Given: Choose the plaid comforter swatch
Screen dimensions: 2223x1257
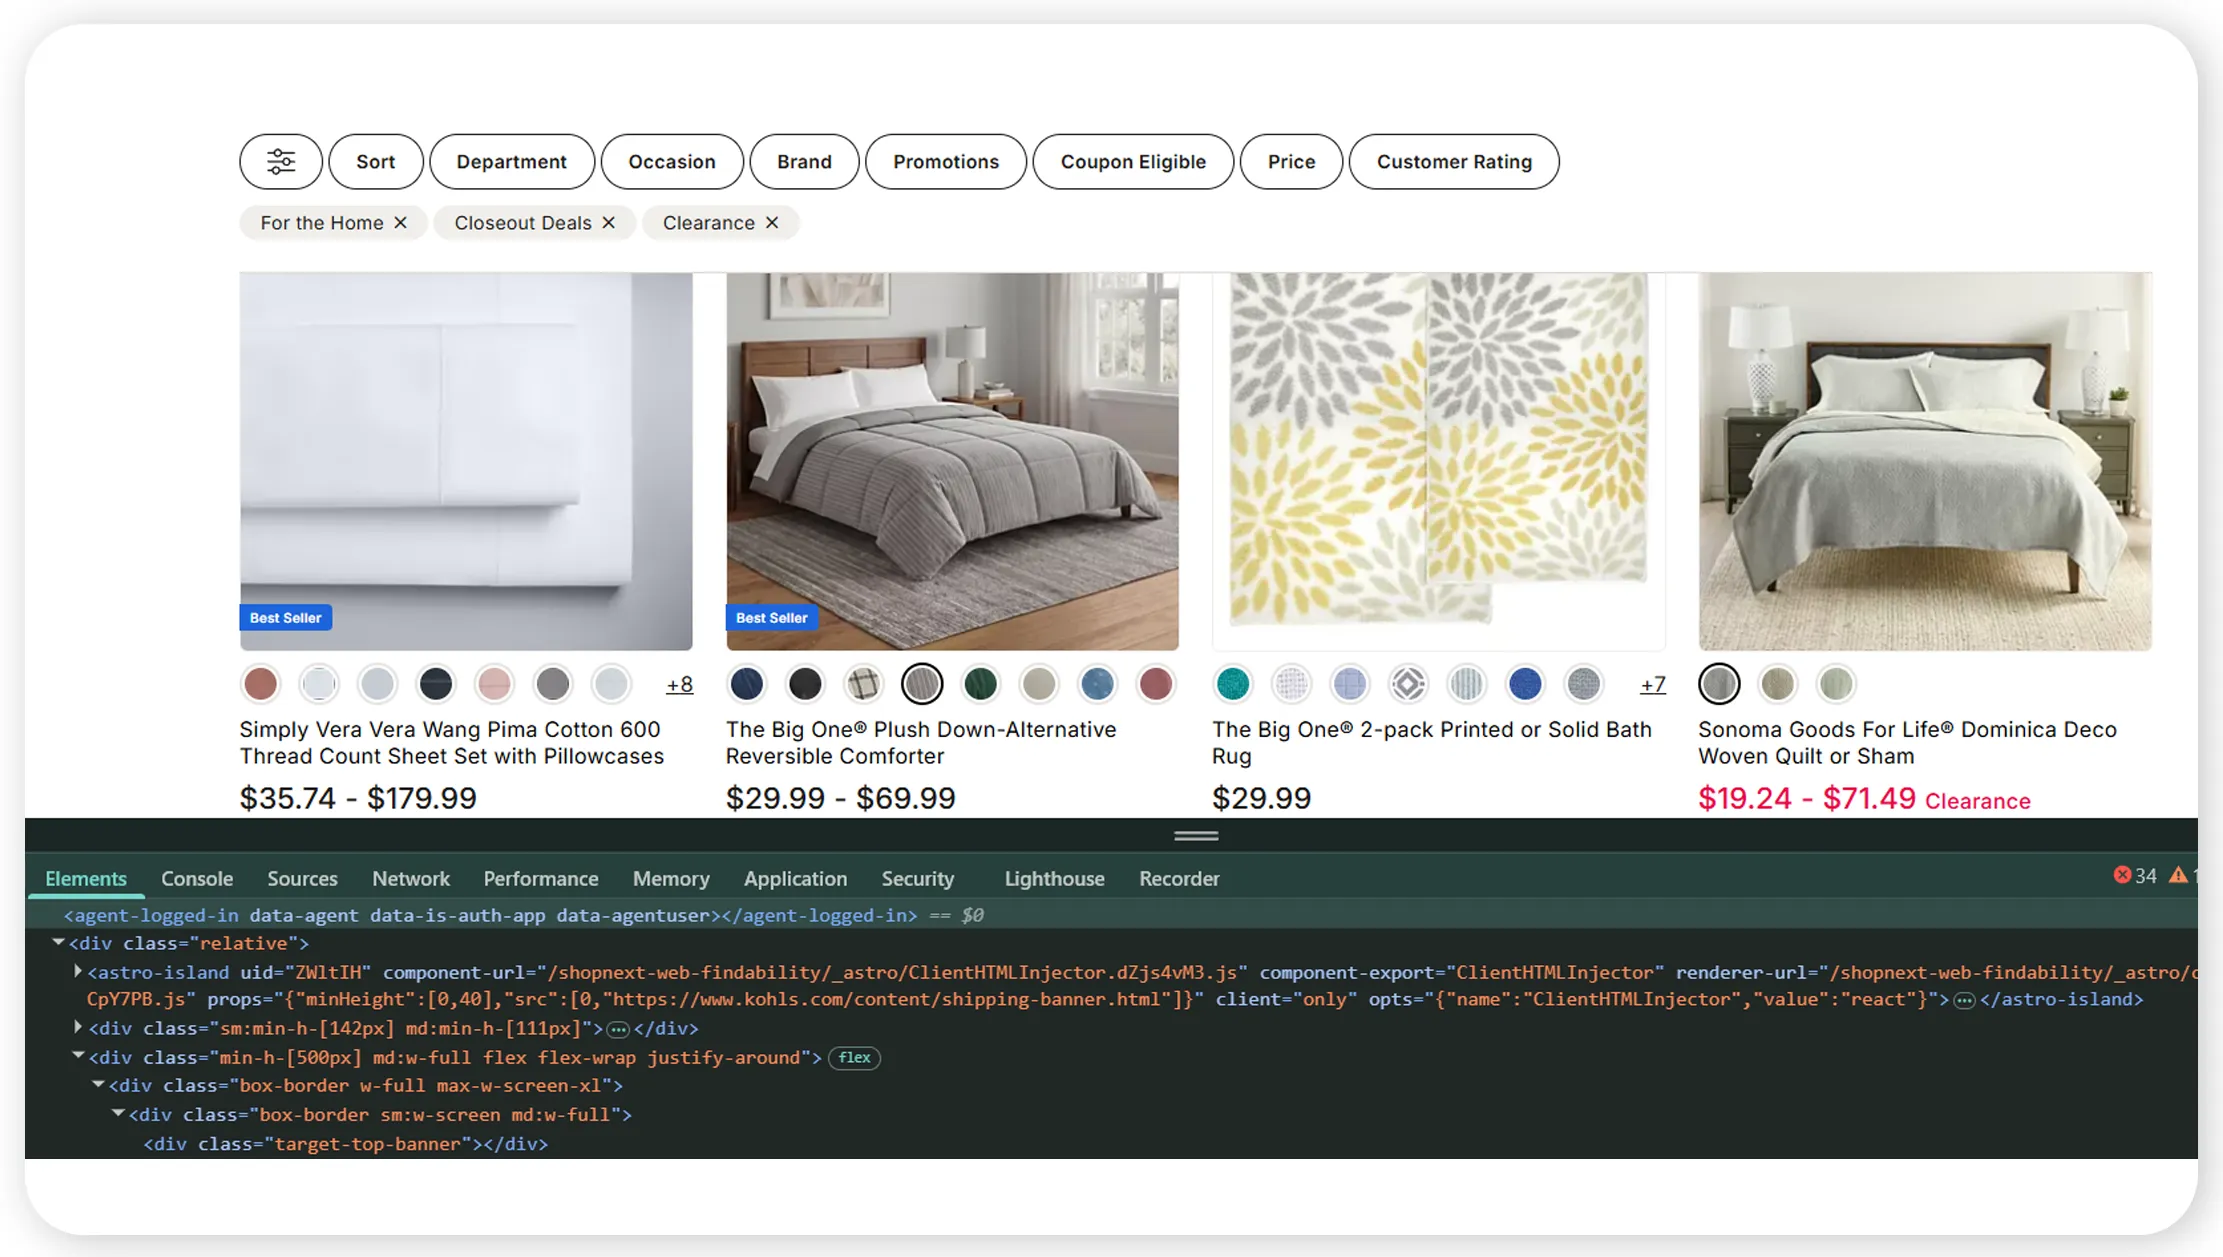Looking at the screenshot, I should point(864,684).
